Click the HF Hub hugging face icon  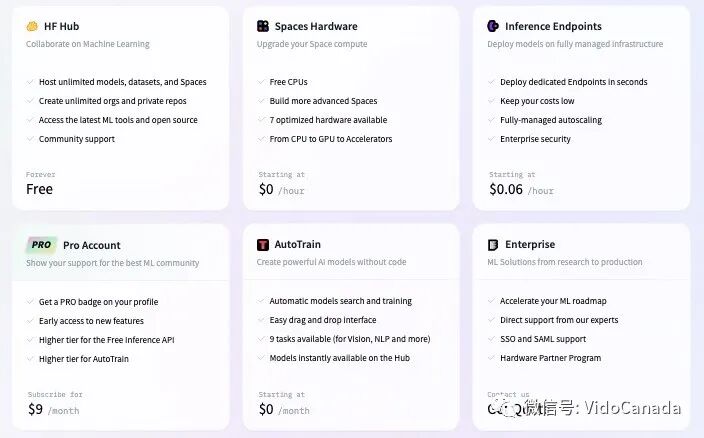click(32, 26)
